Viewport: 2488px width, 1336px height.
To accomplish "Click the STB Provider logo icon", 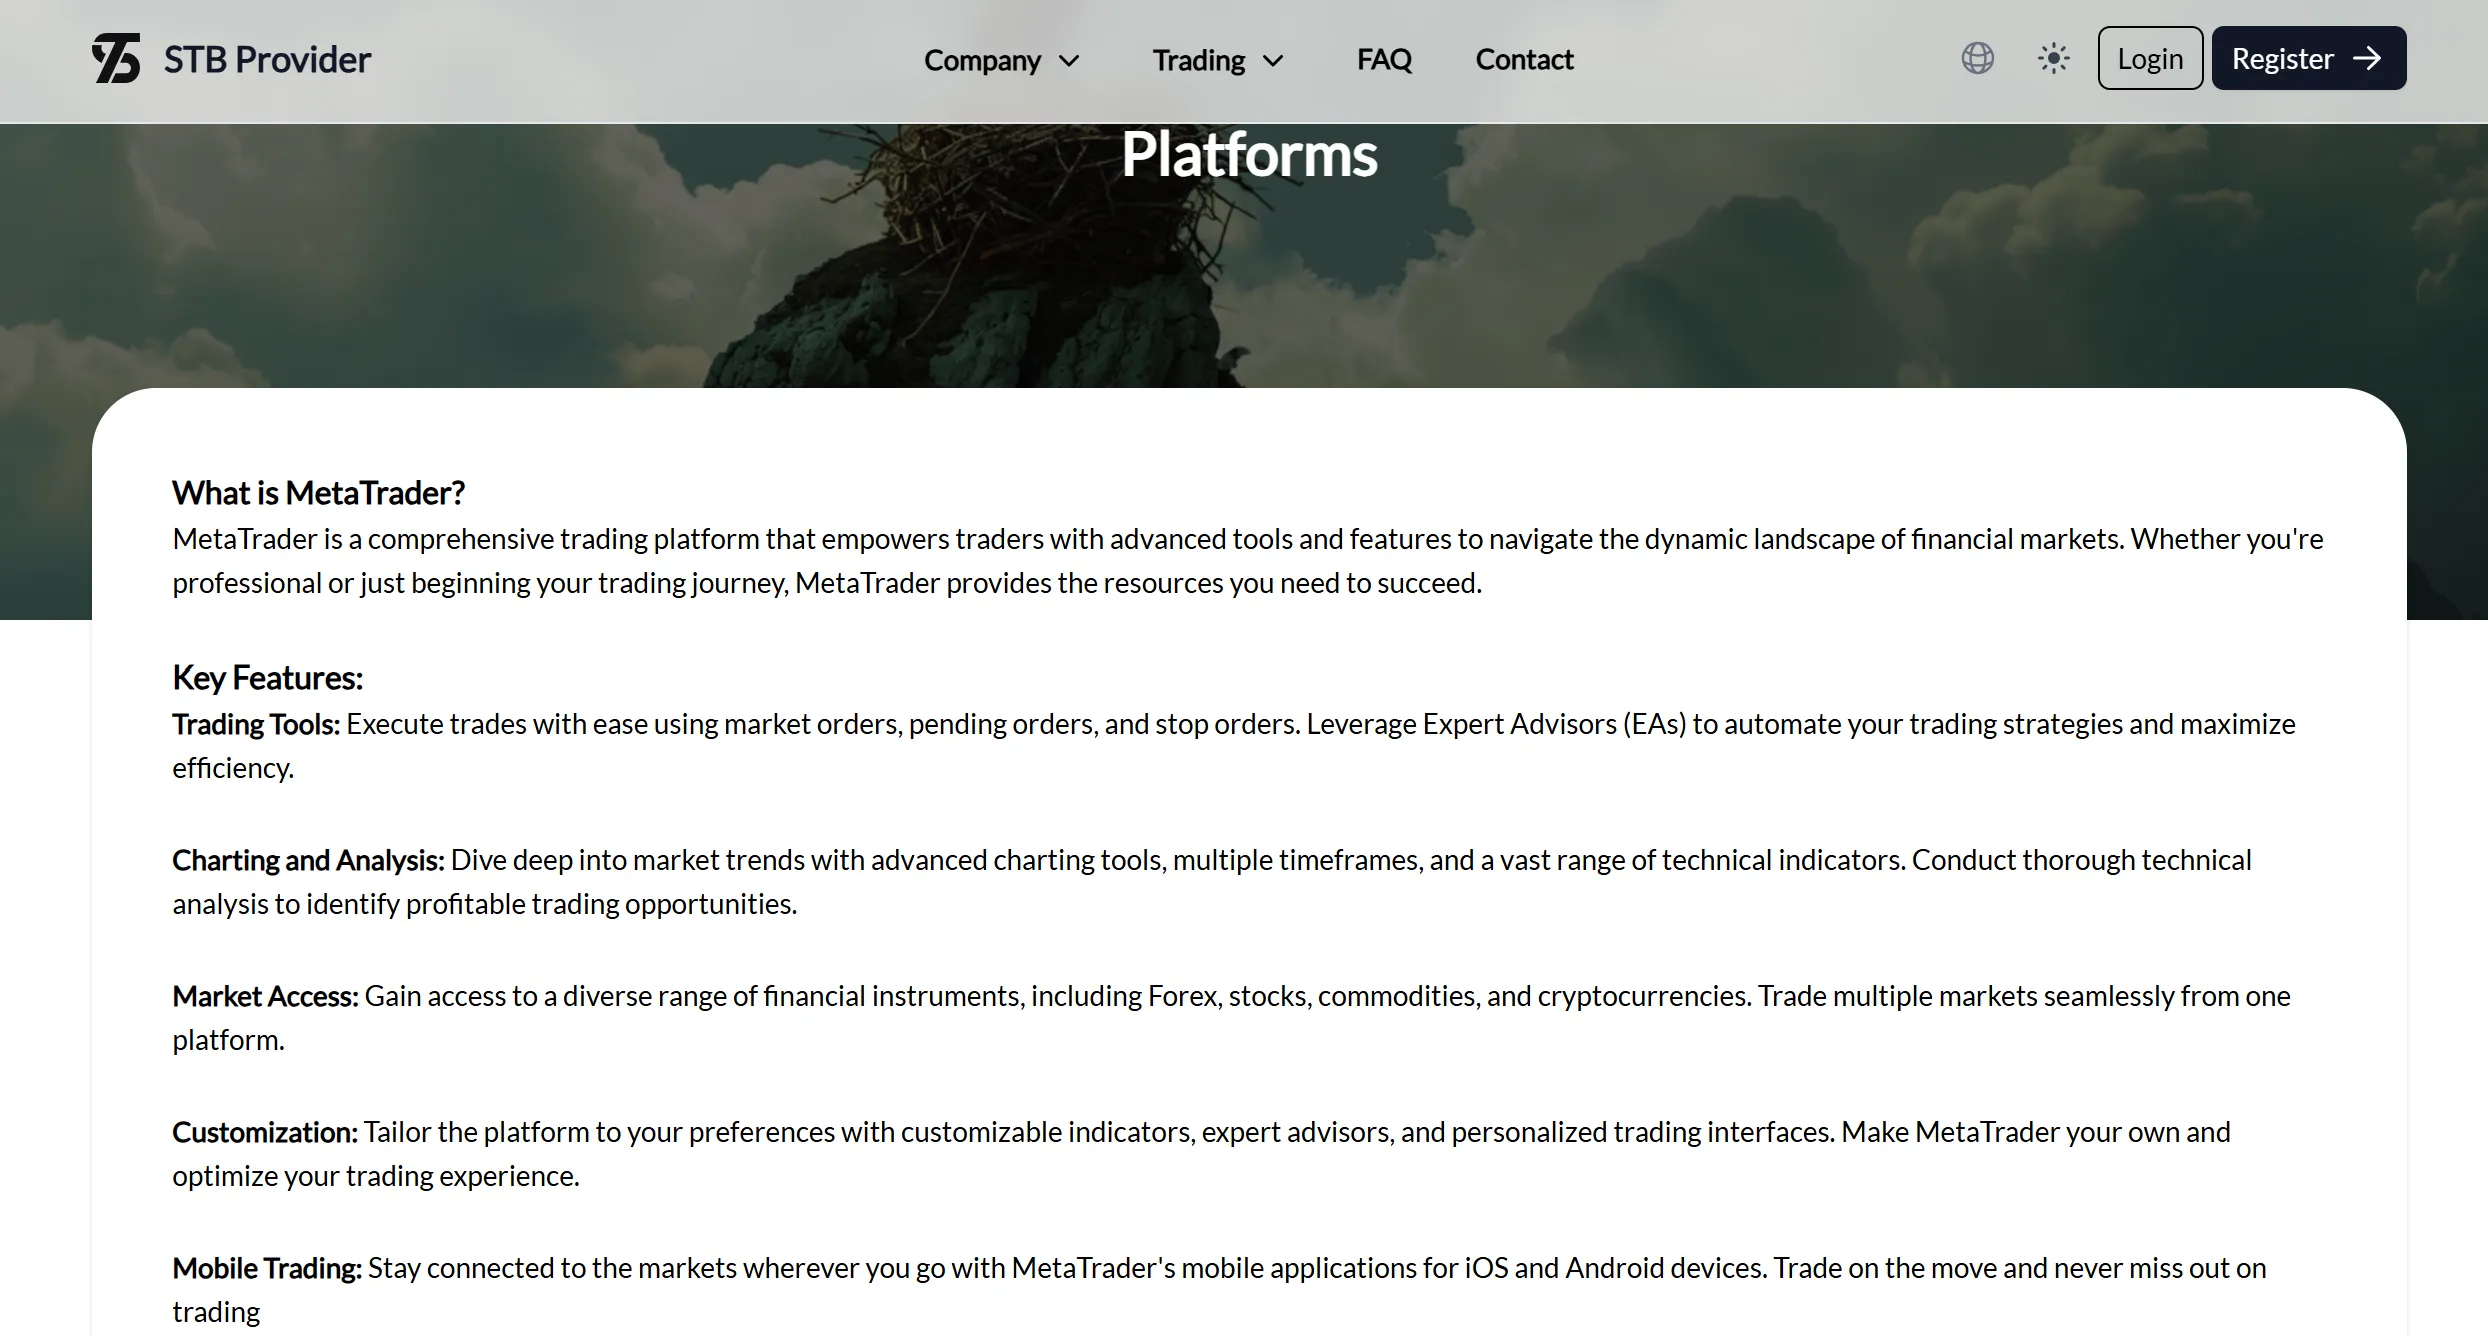I will click(x=116, y=58).
